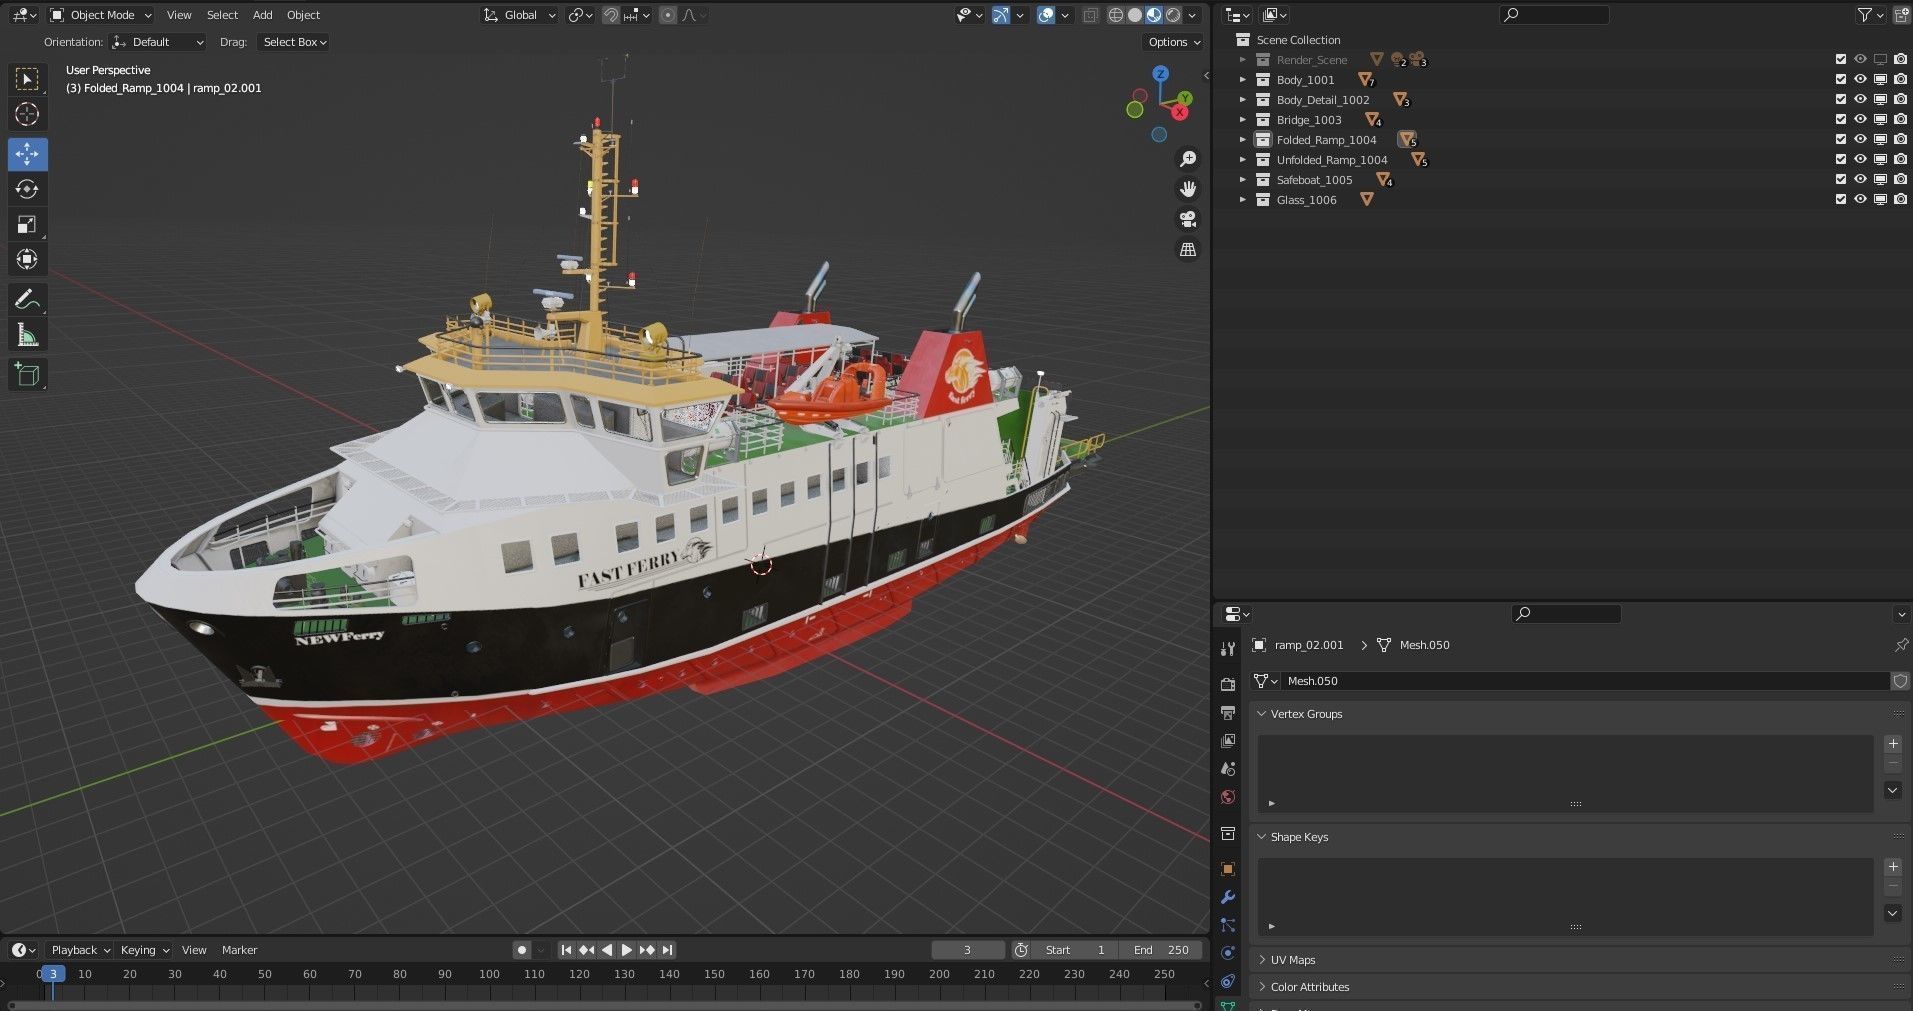Open the Add menu
The image size is (1913, 1011).
[x=262, y=15]
